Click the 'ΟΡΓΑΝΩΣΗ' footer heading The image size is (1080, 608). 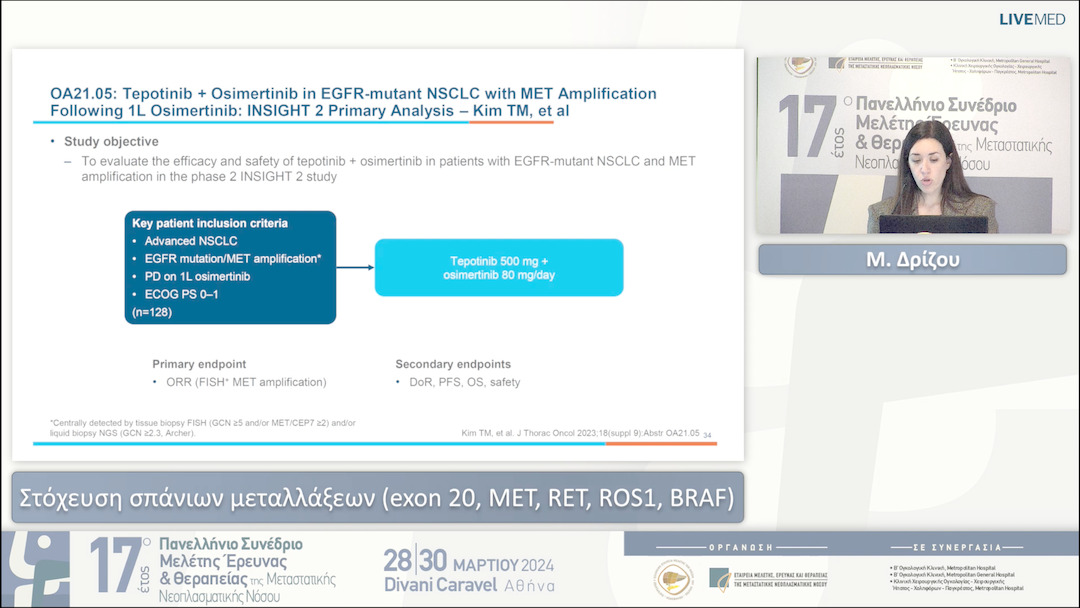(741, 547)
